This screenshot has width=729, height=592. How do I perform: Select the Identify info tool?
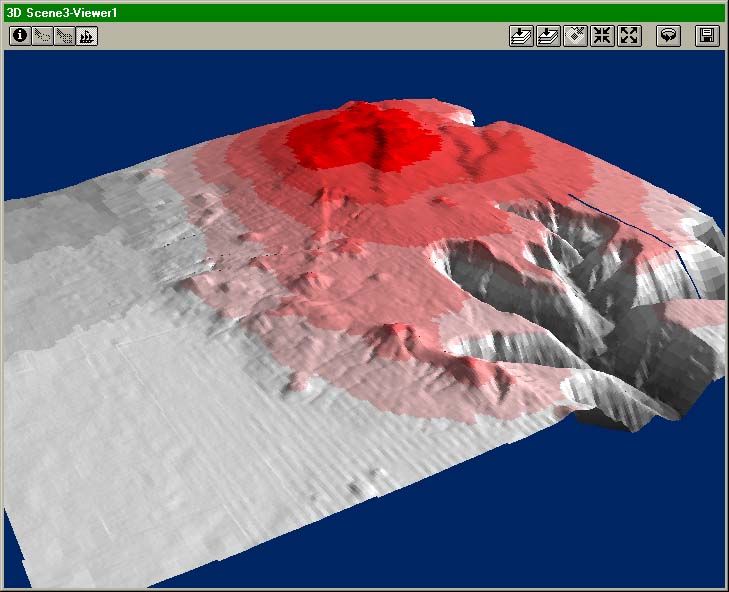(20, 36)
